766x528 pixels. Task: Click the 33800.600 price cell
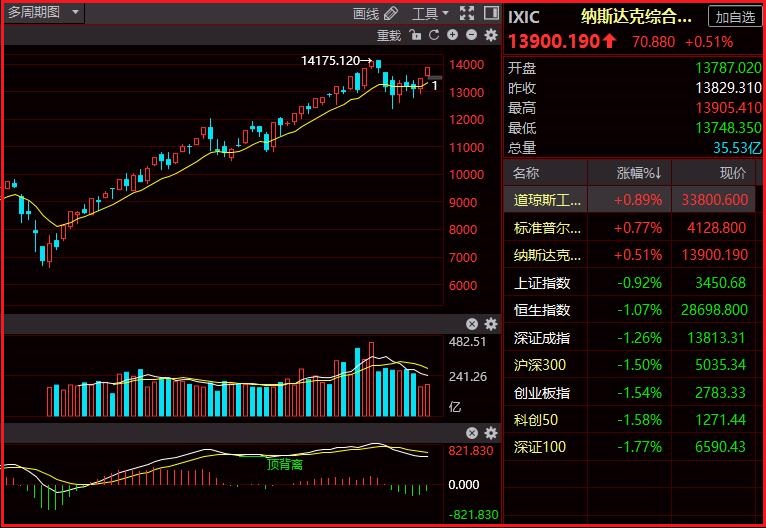tap(715, 200)
